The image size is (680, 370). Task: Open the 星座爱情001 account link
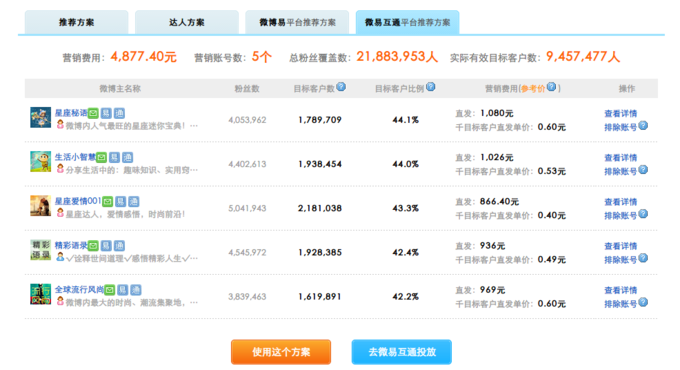[78, 201]
